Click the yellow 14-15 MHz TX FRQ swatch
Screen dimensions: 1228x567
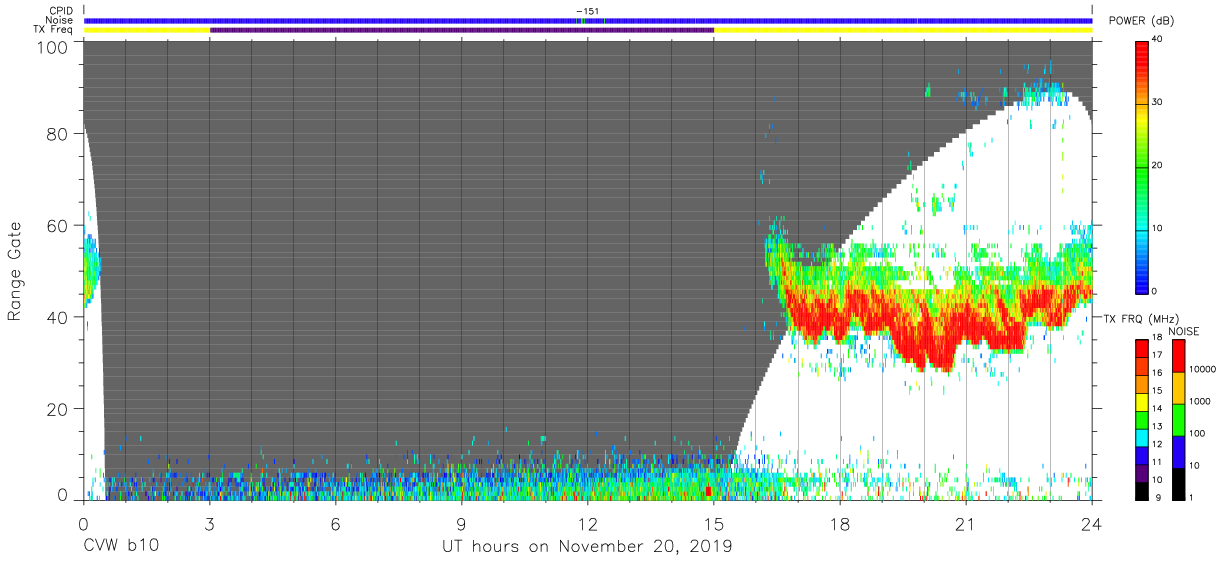pos(1141,400)
